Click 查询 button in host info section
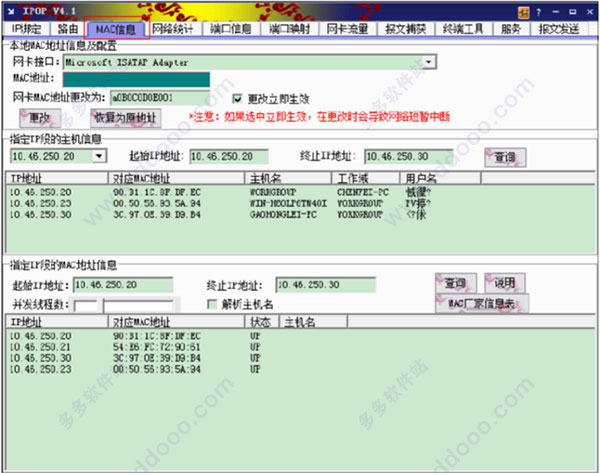 505,157
